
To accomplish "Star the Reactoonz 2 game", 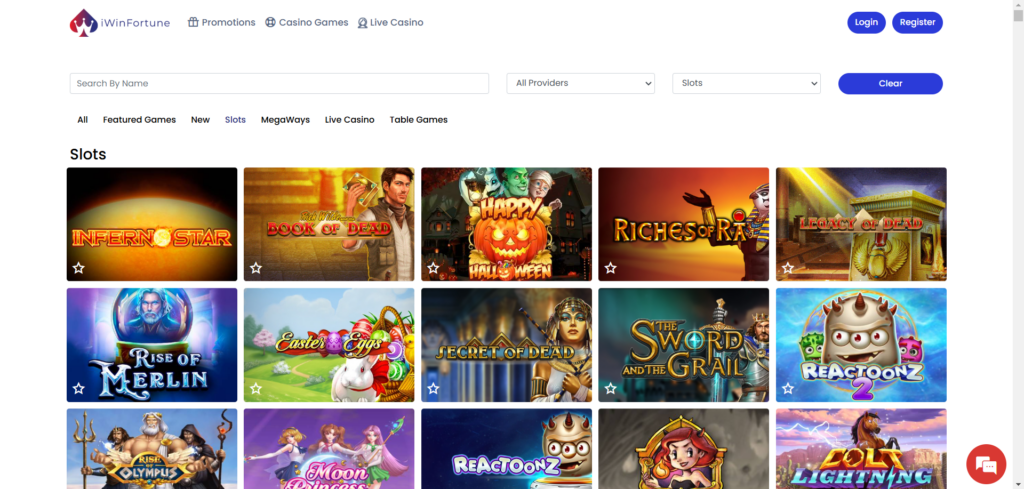I will (x=788, y=388).
